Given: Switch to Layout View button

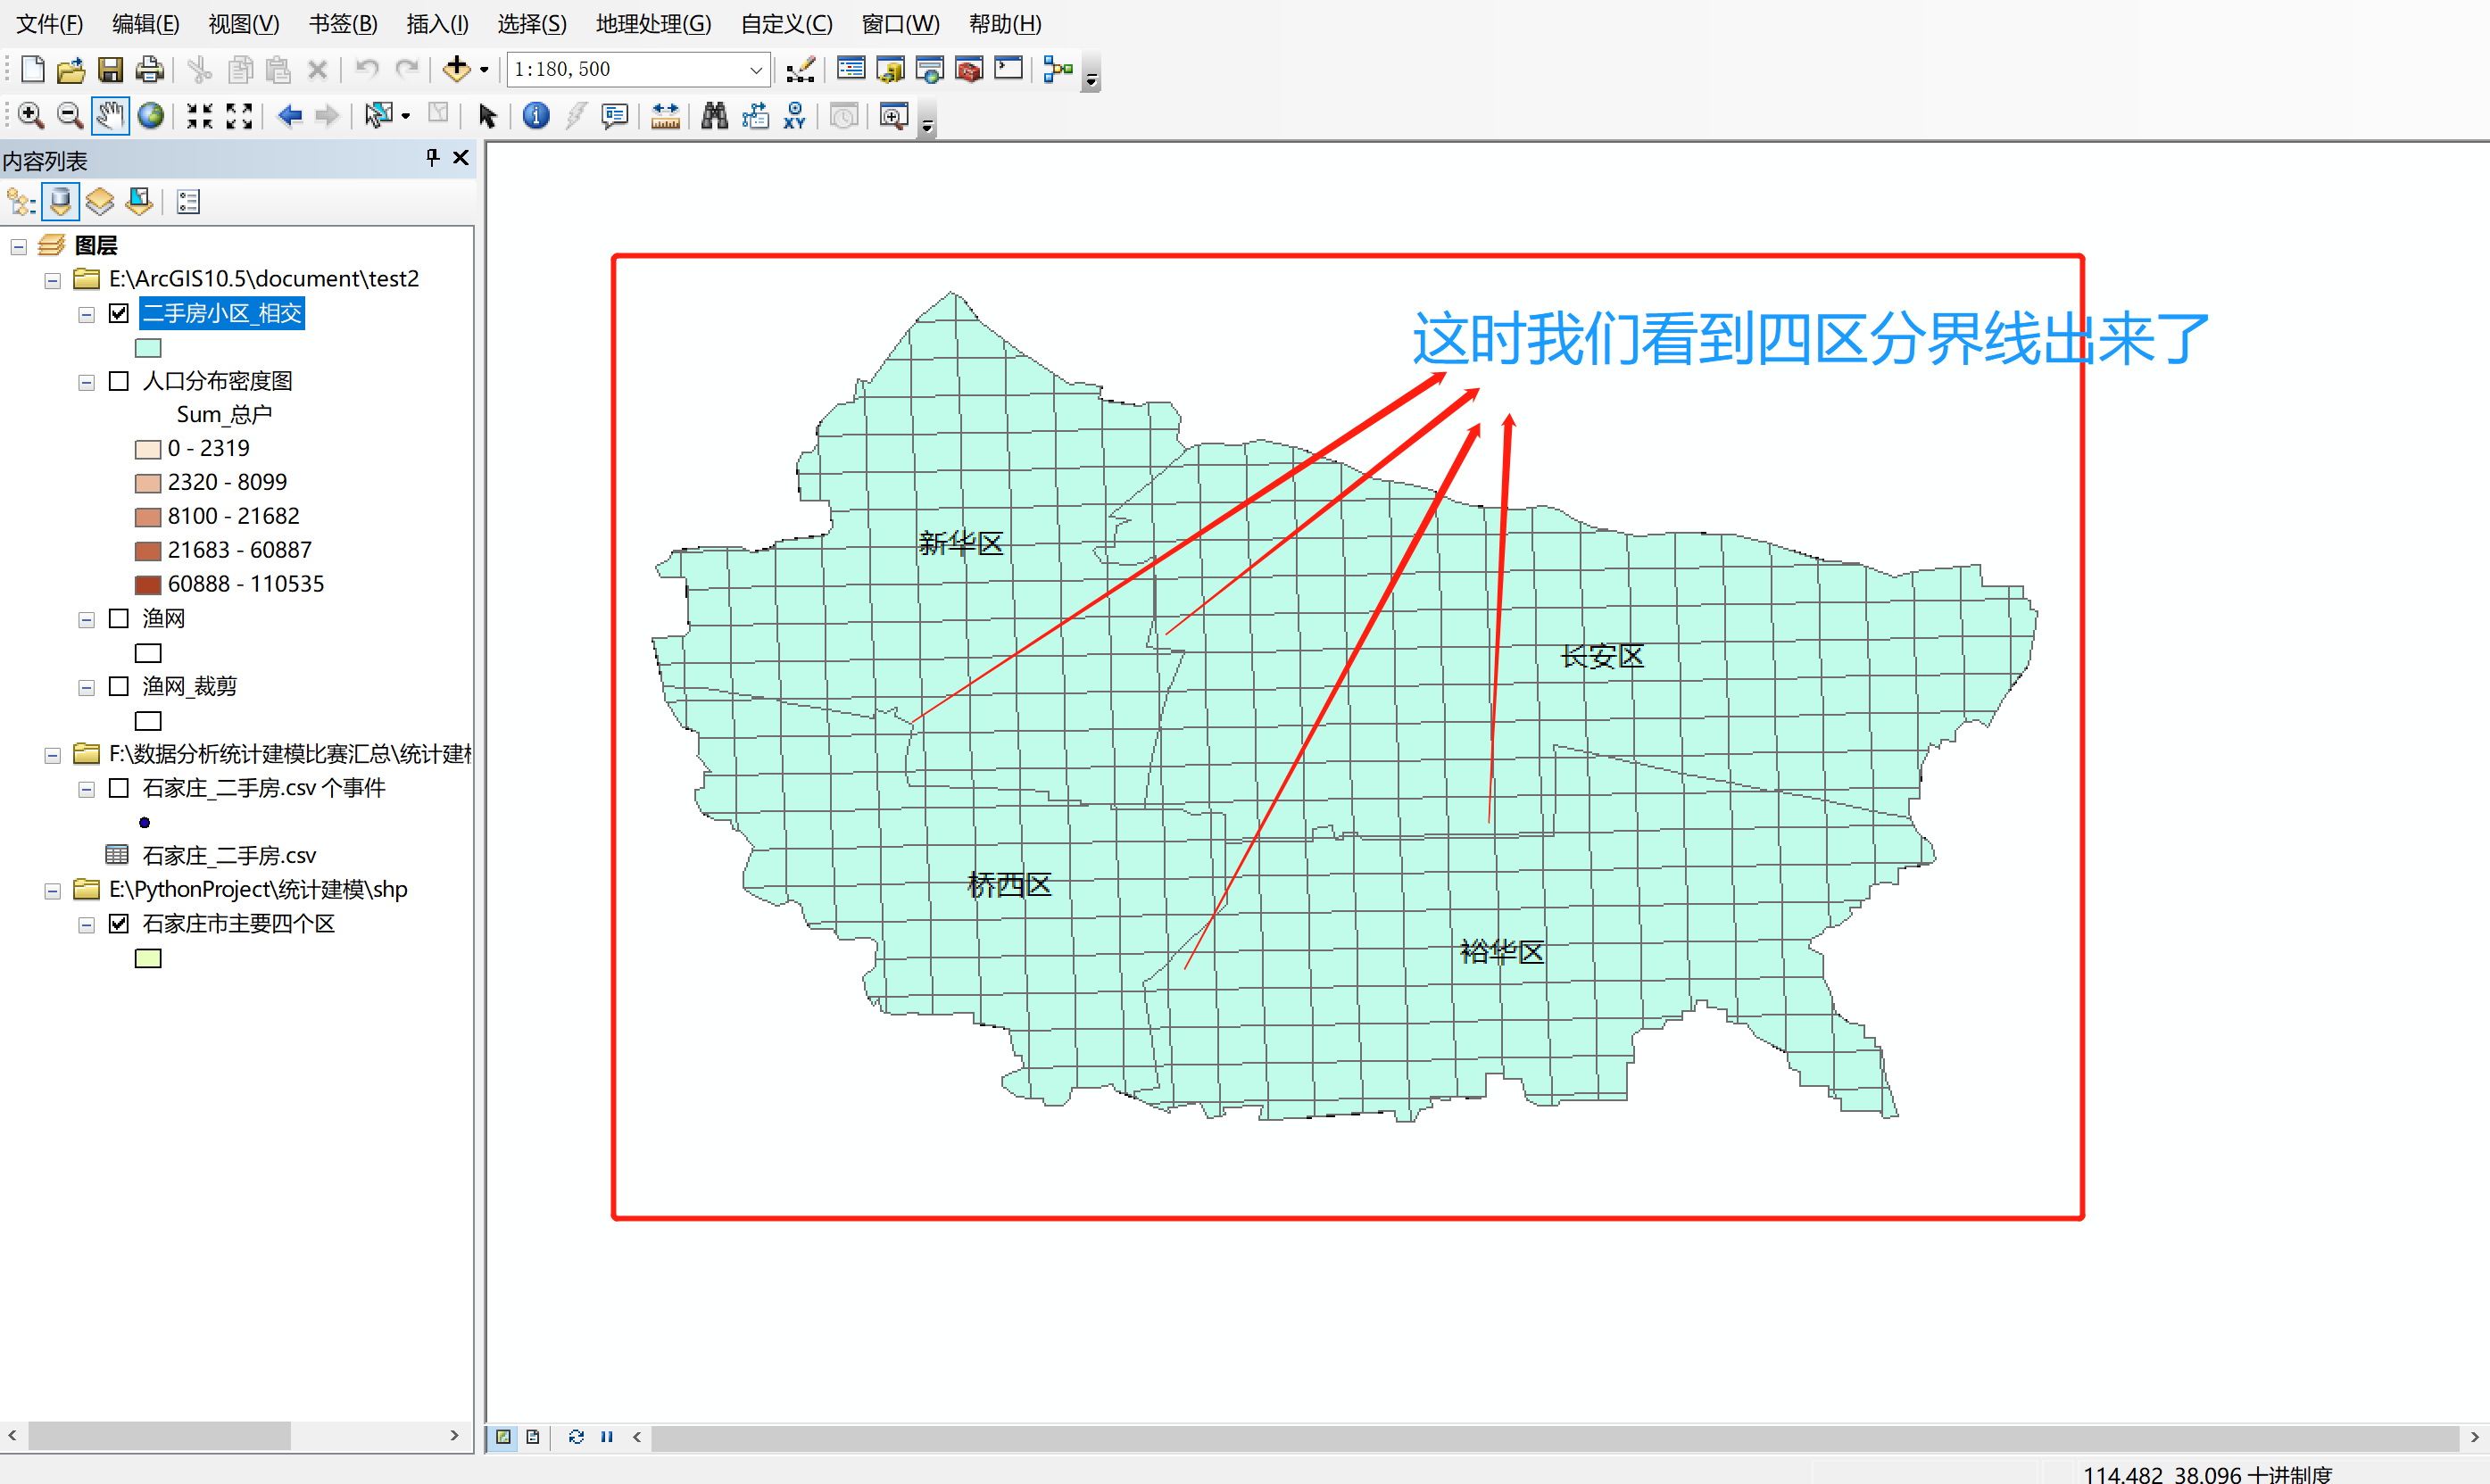Looking at the screenshot, I should [533, 1436].
